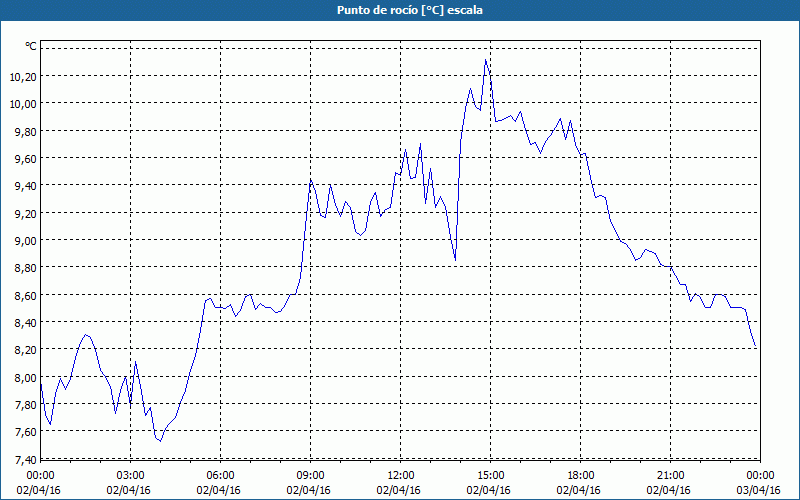Click the 03:00 time label
Viewport: 800px width, 500px height.
131,476
